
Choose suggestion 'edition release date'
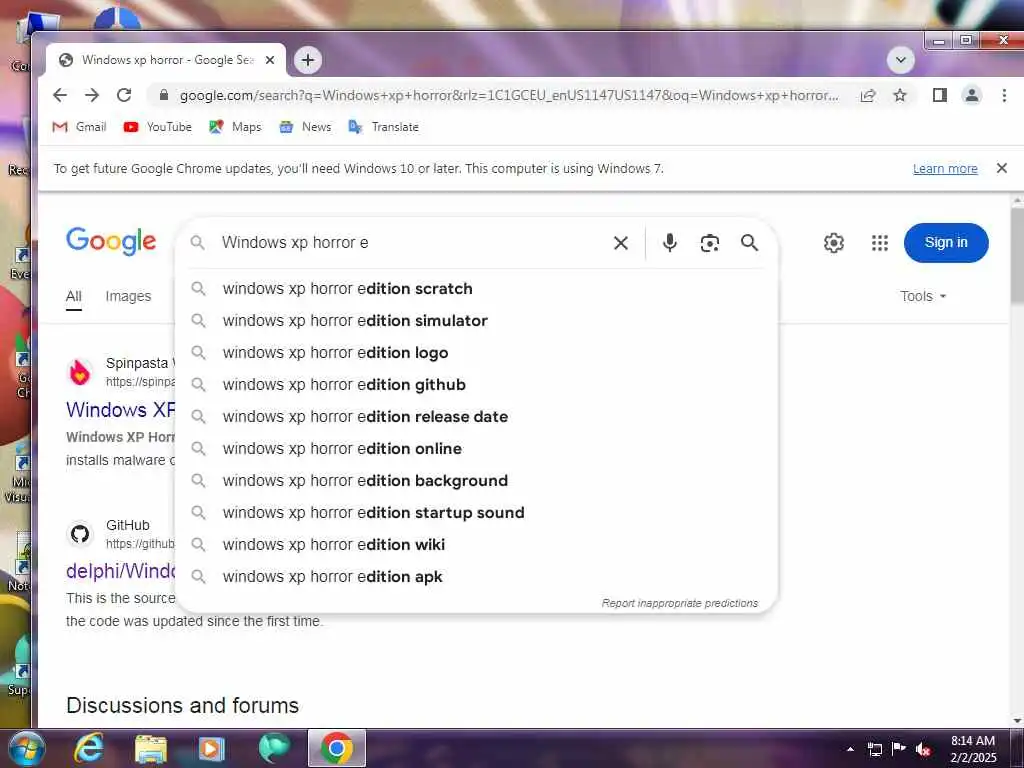tap(477, 417)
